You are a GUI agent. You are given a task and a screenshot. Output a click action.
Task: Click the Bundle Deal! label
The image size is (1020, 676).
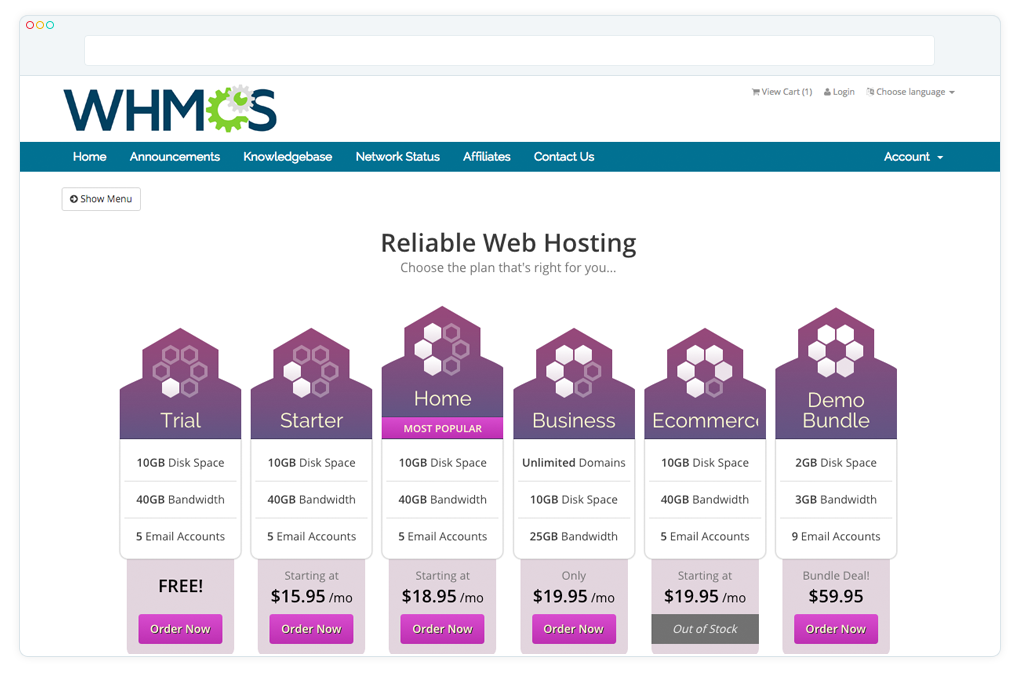(836, 576)
